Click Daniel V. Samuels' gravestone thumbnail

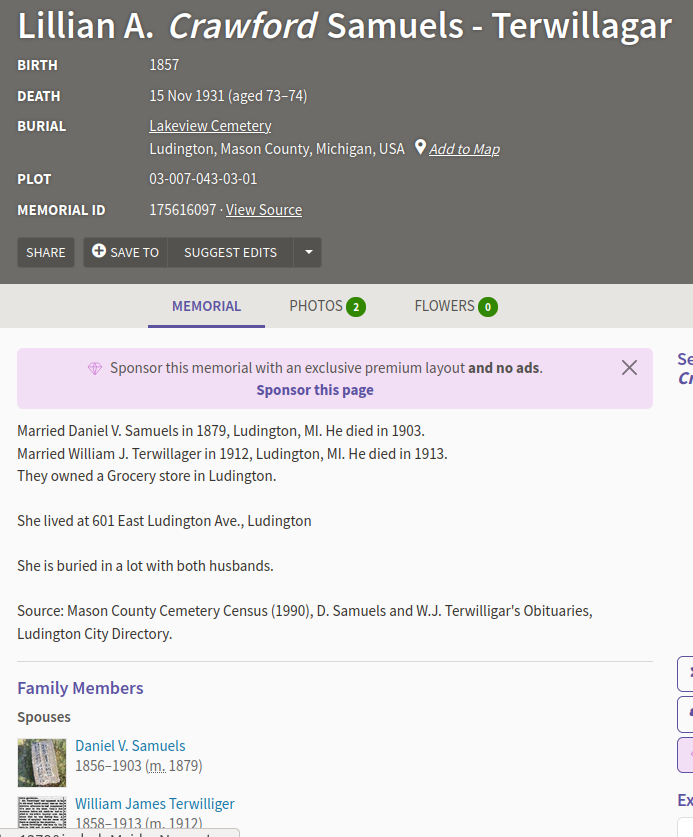pos(42,762)
